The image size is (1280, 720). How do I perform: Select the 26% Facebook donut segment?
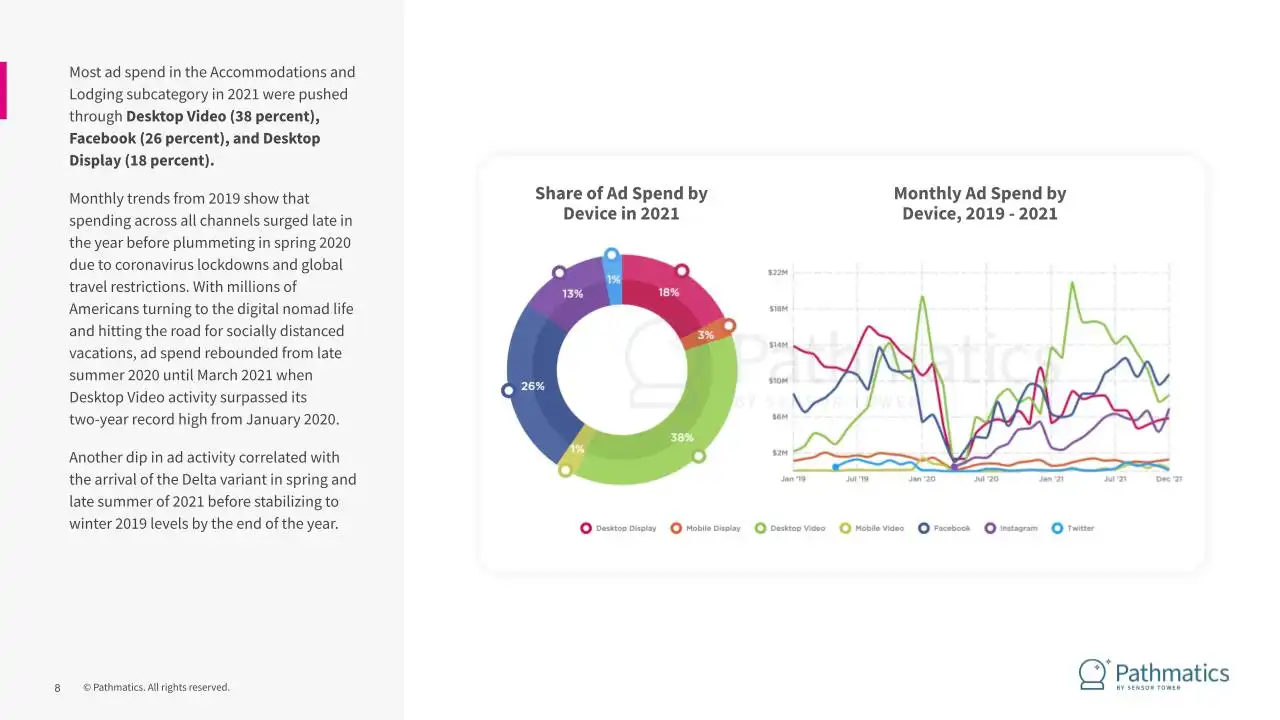[533, 386]
